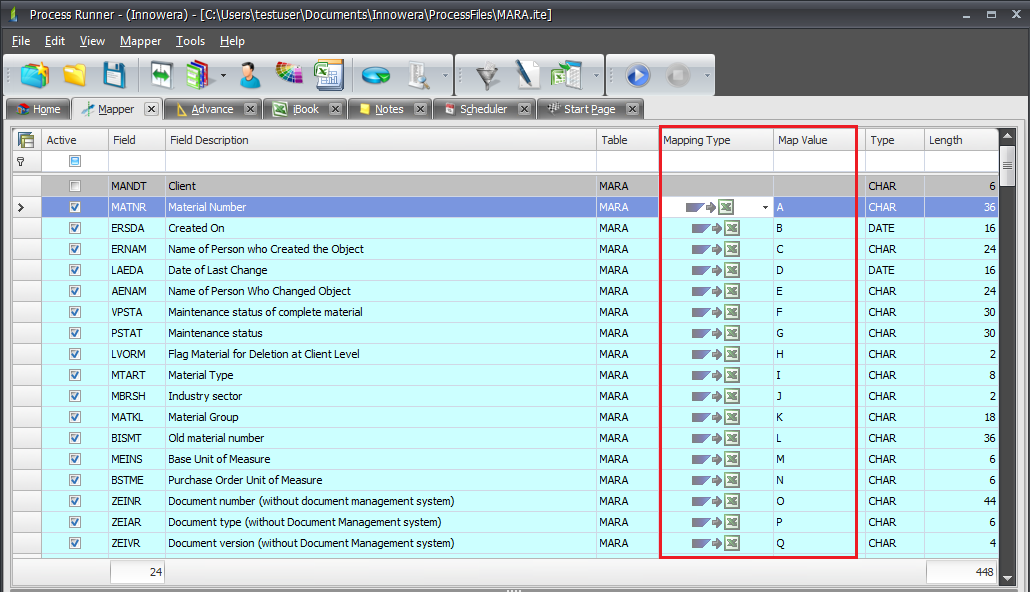Click the user profile person icon

tap(250, 75)
